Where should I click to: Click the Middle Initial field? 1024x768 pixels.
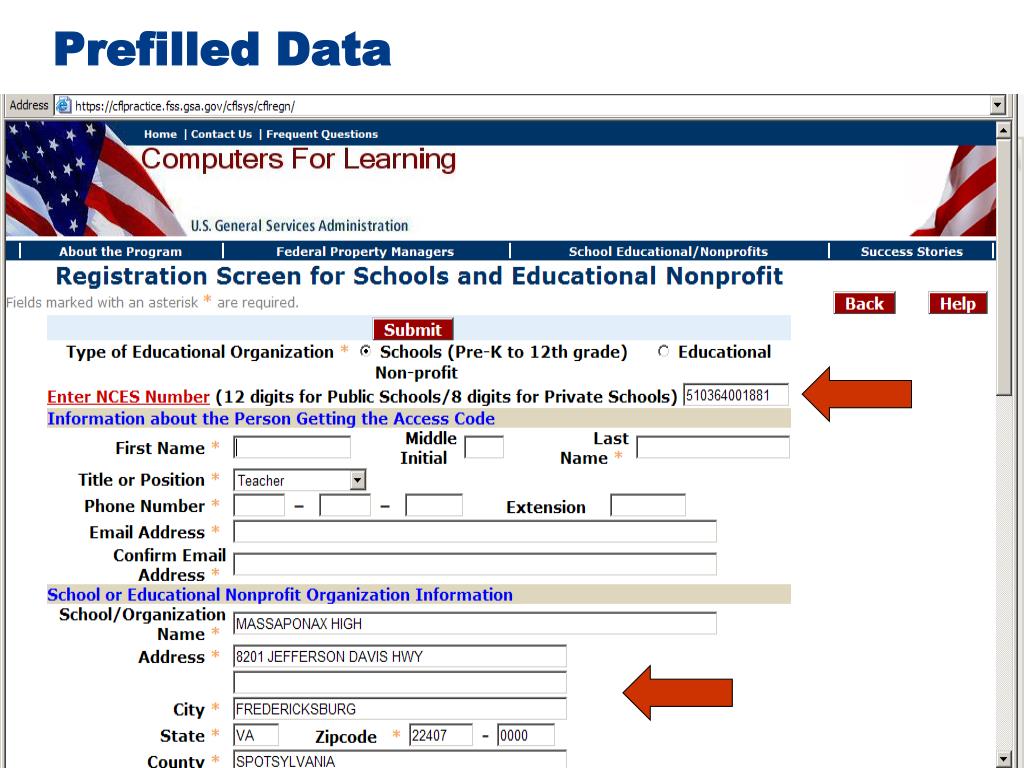coord(484,447)
